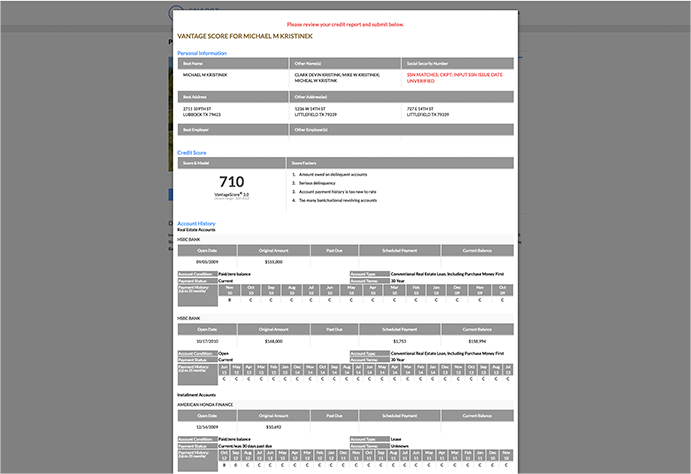The height and width of the screenshot is (474, 691).
Task: Select the 12/14/2009 open date
Action: (207, 427)
